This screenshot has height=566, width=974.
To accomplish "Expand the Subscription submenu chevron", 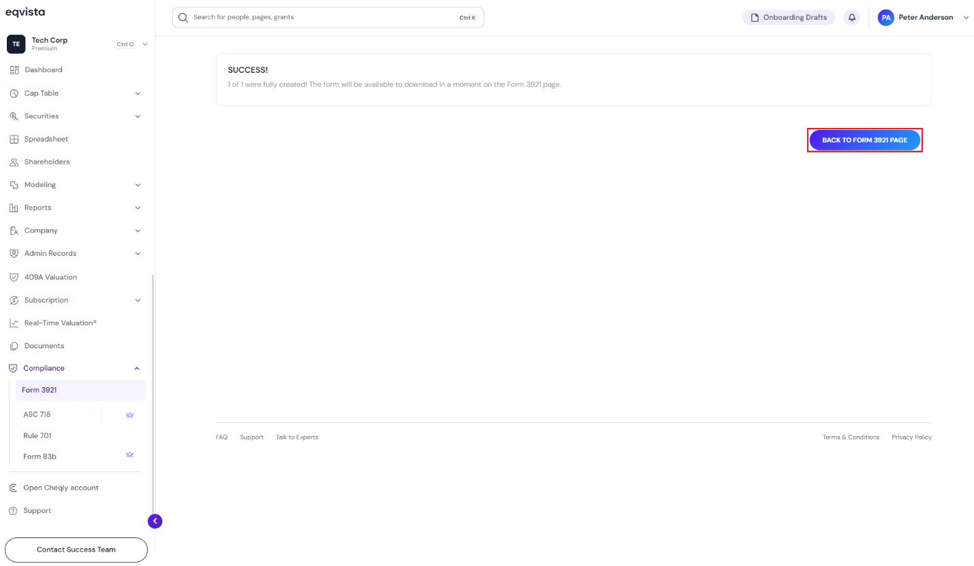I will tap(138, 300).
